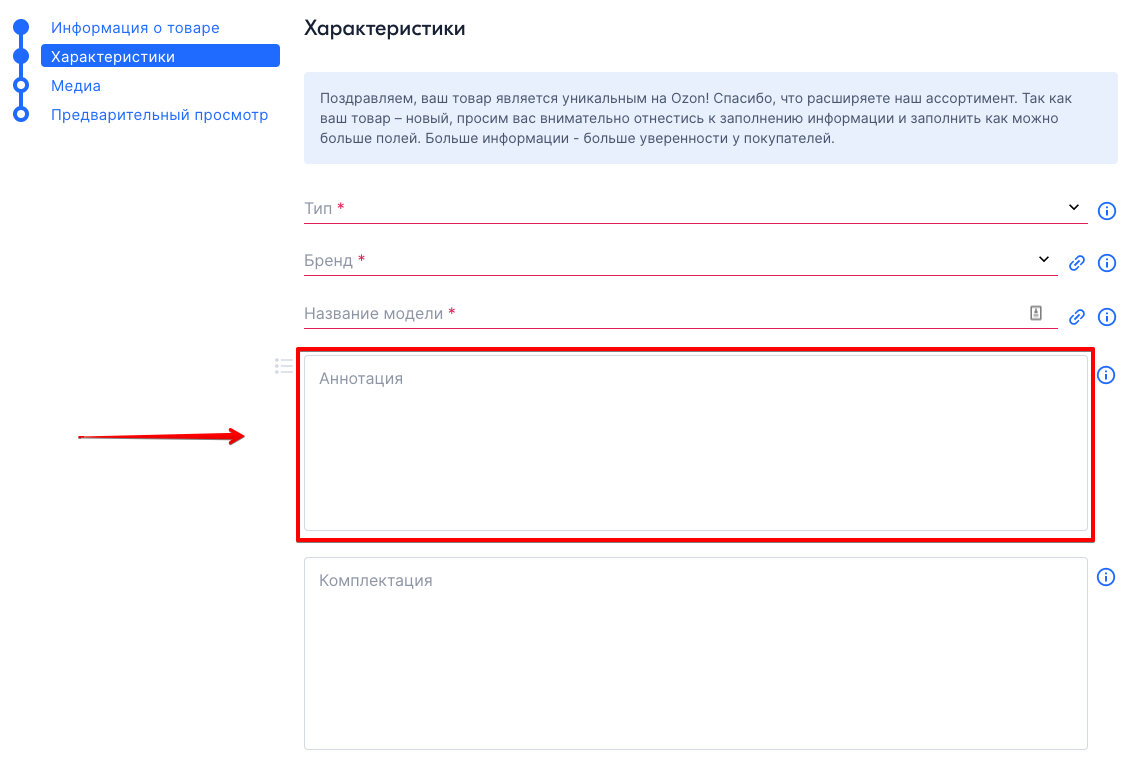This screenshot has width=1140, height=778.
Task: Focus the Тип input field
Action: (x=695, y=209)
